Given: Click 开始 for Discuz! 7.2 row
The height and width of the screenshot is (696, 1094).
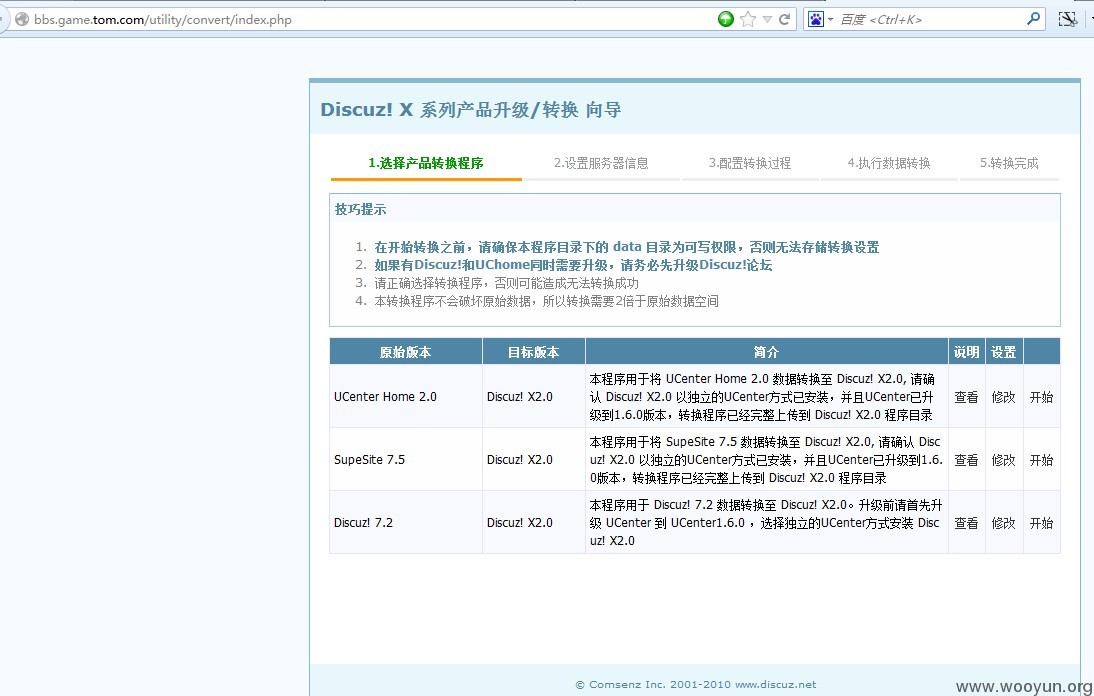Looking at the screenshot, I should pos(1041,522).
